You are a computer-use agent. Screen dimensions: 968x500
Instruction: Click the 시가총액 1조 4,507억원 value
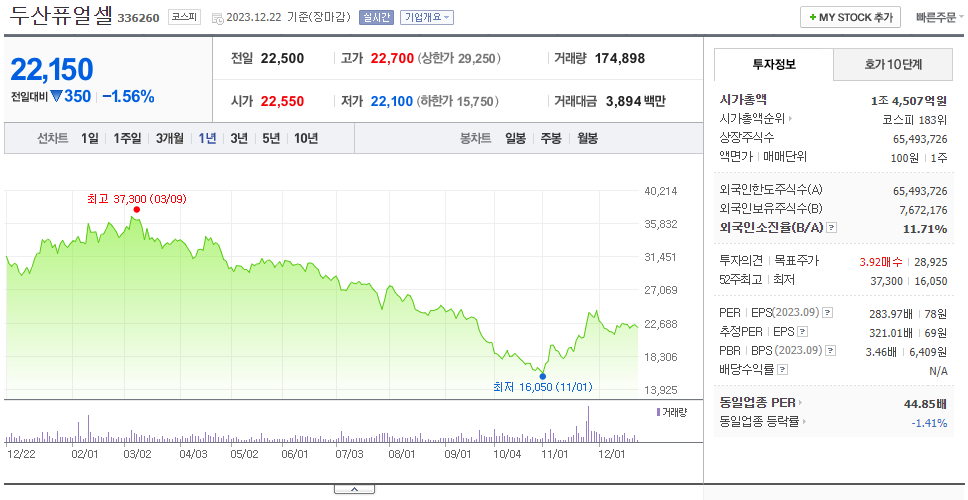[909, 101]
